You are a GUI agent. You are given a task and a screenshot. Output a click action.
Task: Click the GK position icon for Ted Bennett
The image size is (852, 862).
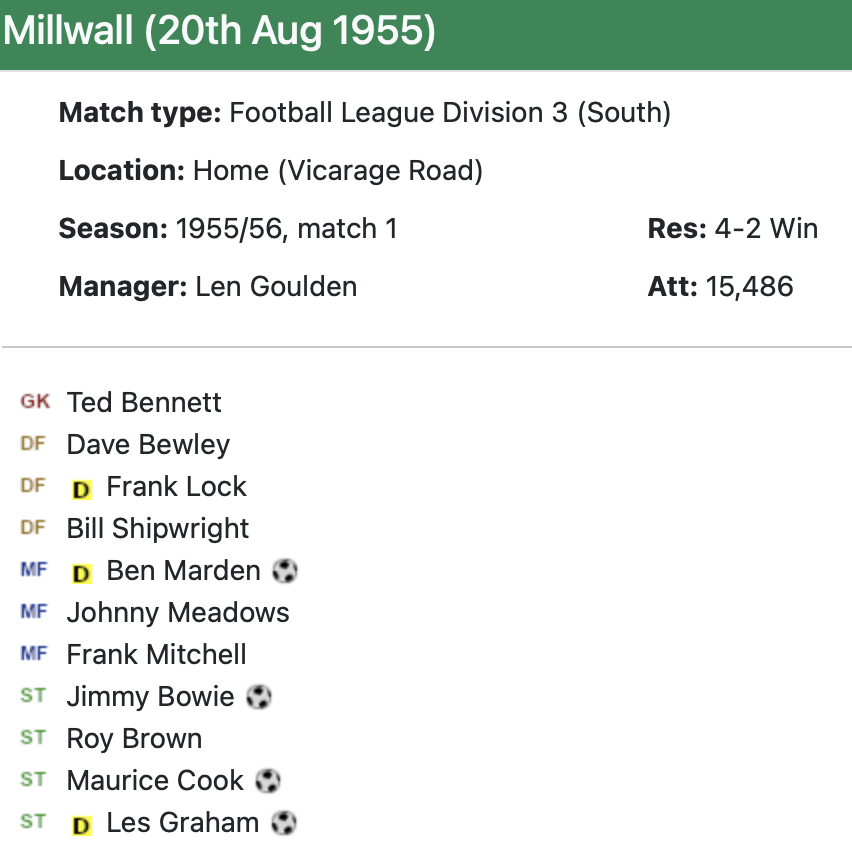click(x=35, y=402)
